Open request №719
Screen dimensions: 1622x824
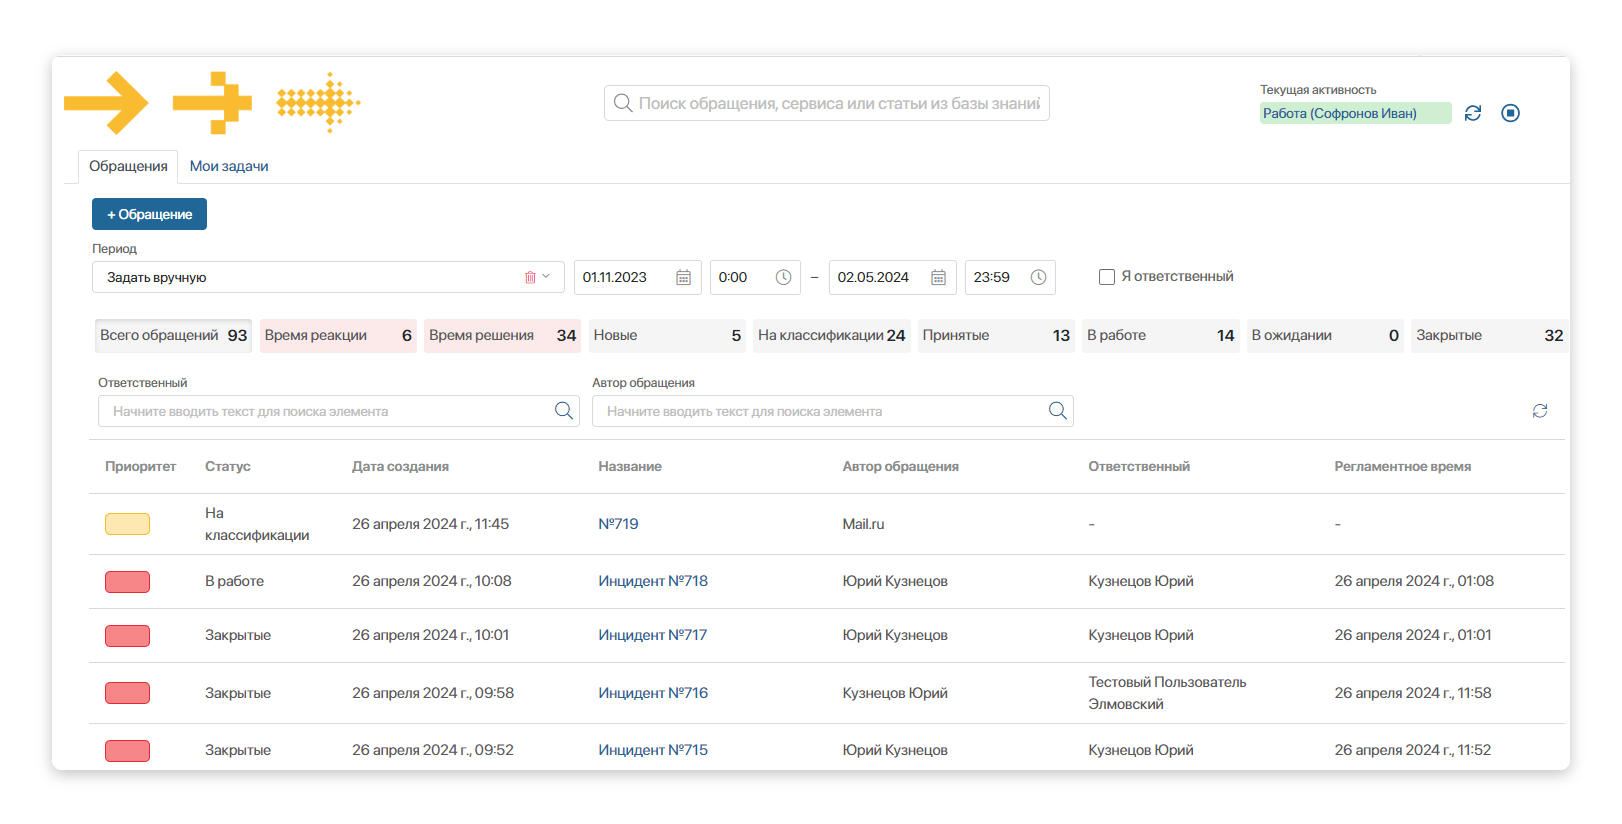click(618, 524)
